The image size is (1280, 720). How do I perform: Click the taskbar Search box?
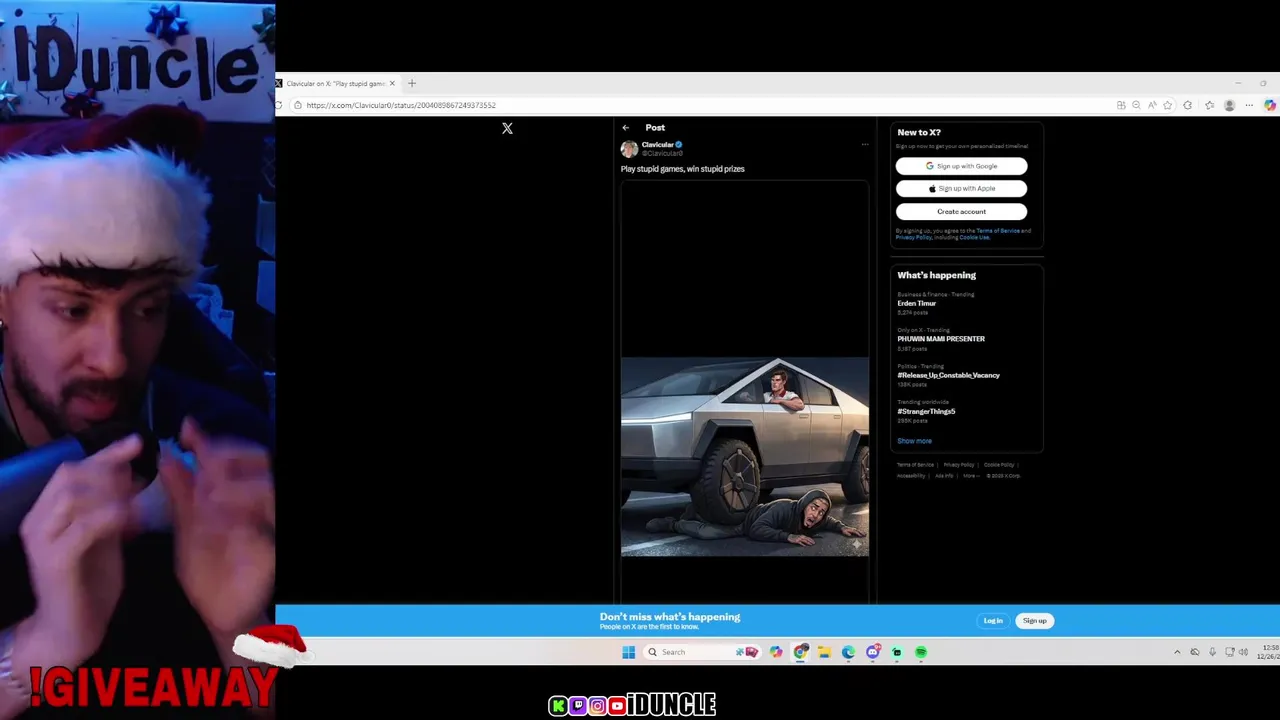[704, 652]
